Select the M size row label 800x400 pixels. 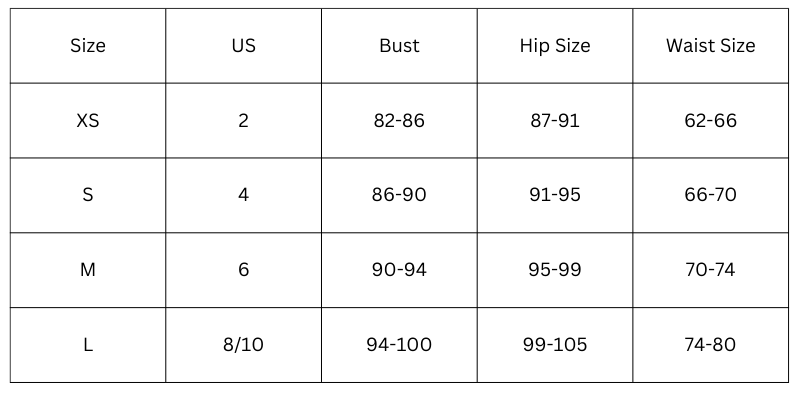(88, 270)
